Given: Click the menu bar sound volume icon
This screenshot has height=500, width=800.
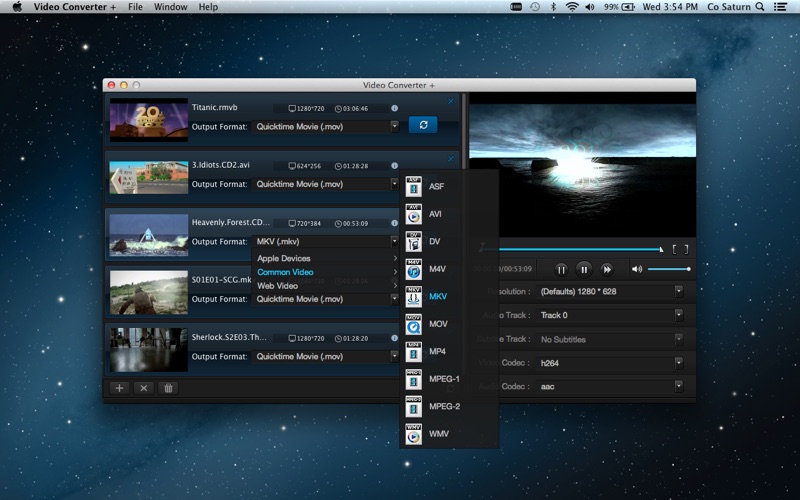Looking at the screenshot, I should coord(590,7).
